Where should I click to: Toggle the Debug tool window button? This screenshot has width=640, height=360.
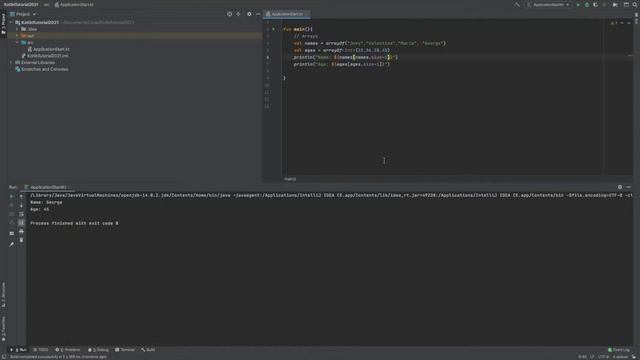[98, 350]
